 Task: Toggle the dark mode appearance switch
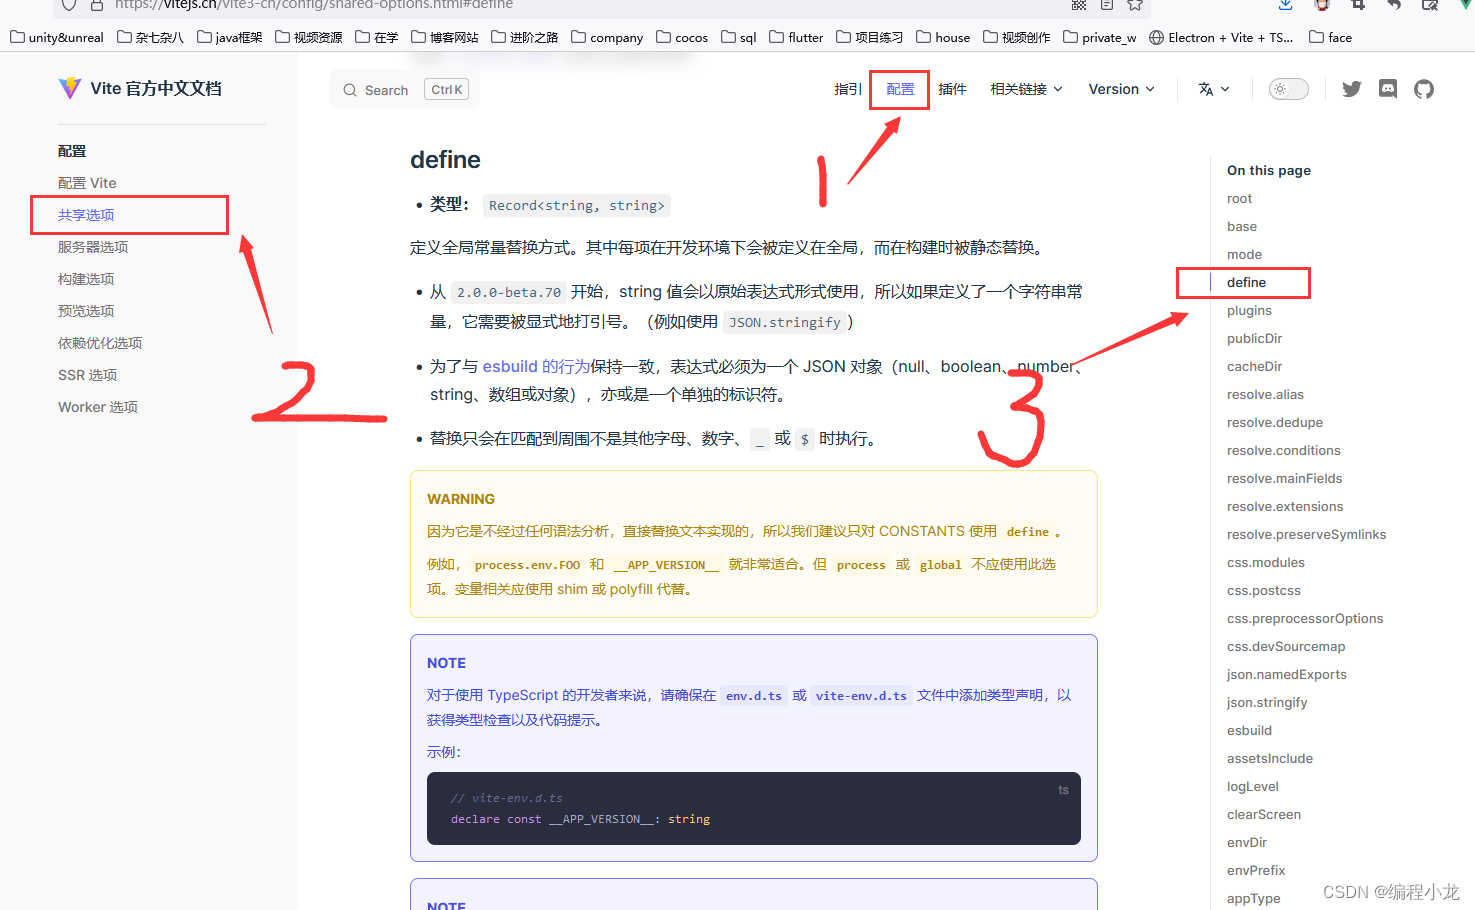pyautogui.click(x=1288, y=89)
